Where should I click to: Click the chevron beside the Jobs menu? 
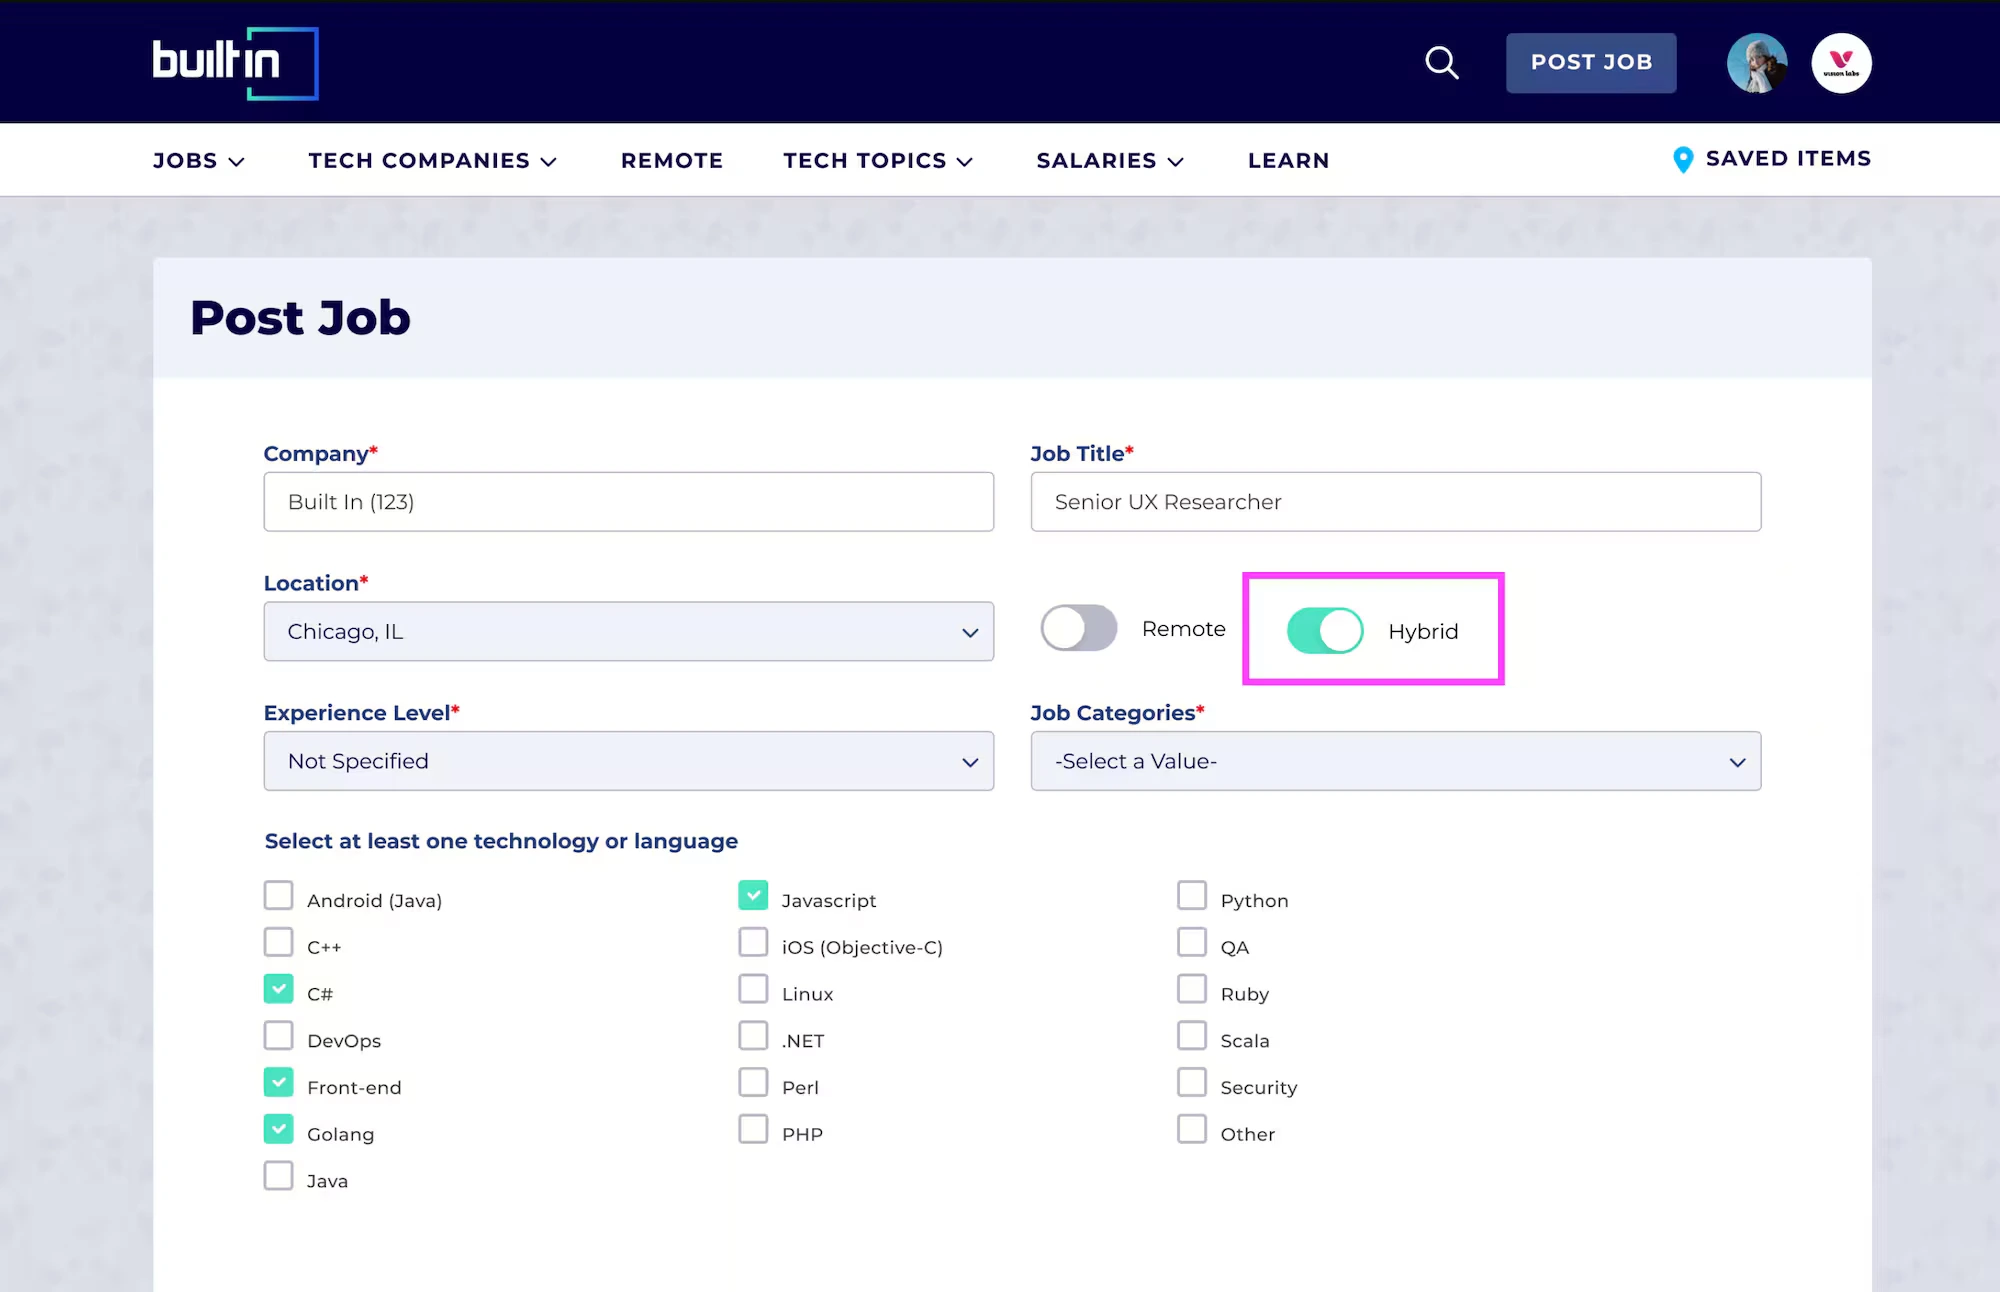pos(237,162)
